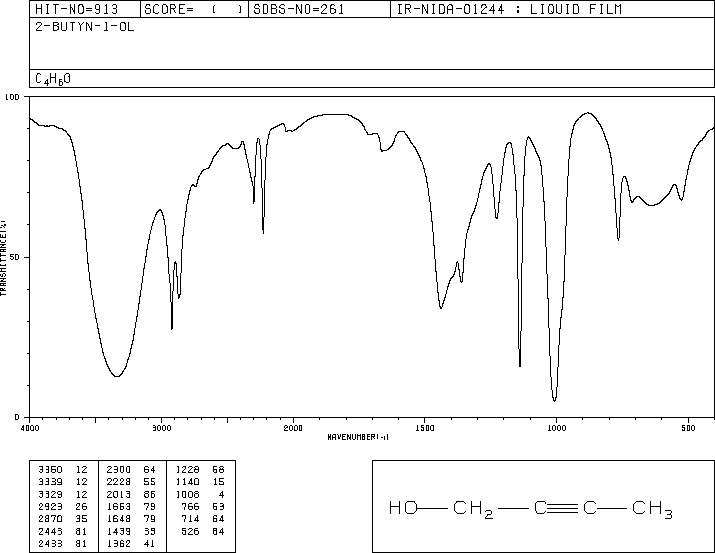
Task: Click the peak value '1140' in table
Action: (187, 482)
